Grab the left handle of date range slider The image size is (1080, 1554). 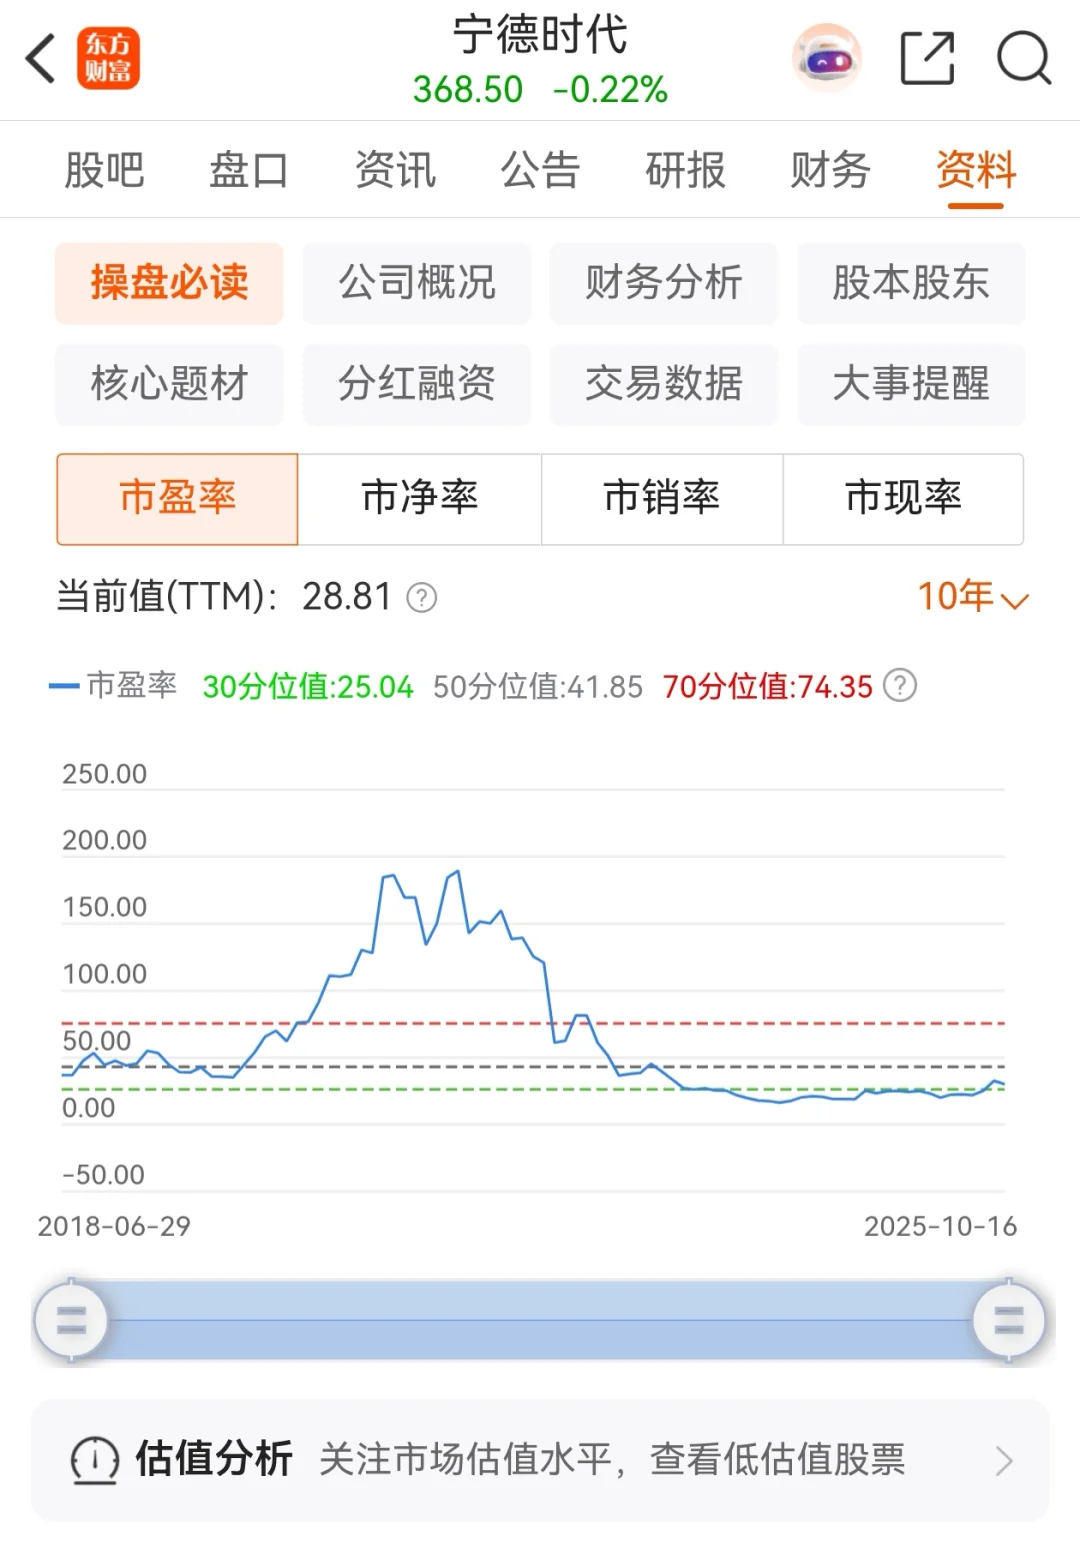pos(71,1320)
